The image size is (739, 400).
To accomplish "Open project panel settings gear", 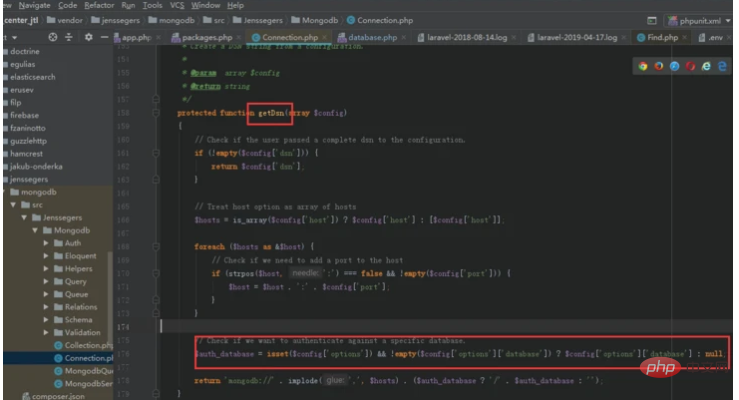I will pos(89,37).
